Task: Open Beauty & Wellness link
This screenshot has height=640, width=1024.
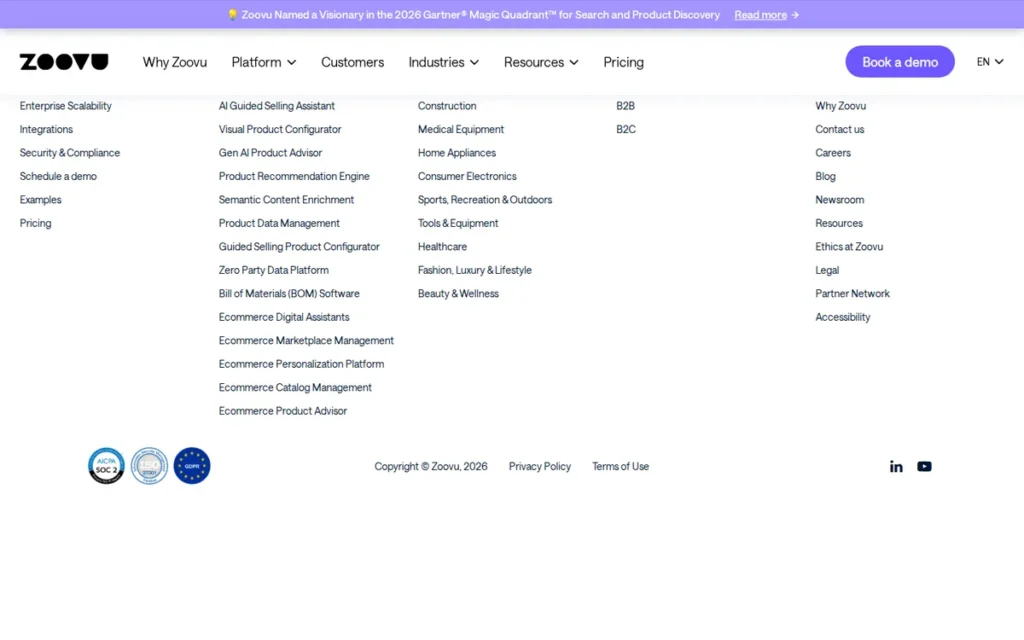Action: click(458, 294)
